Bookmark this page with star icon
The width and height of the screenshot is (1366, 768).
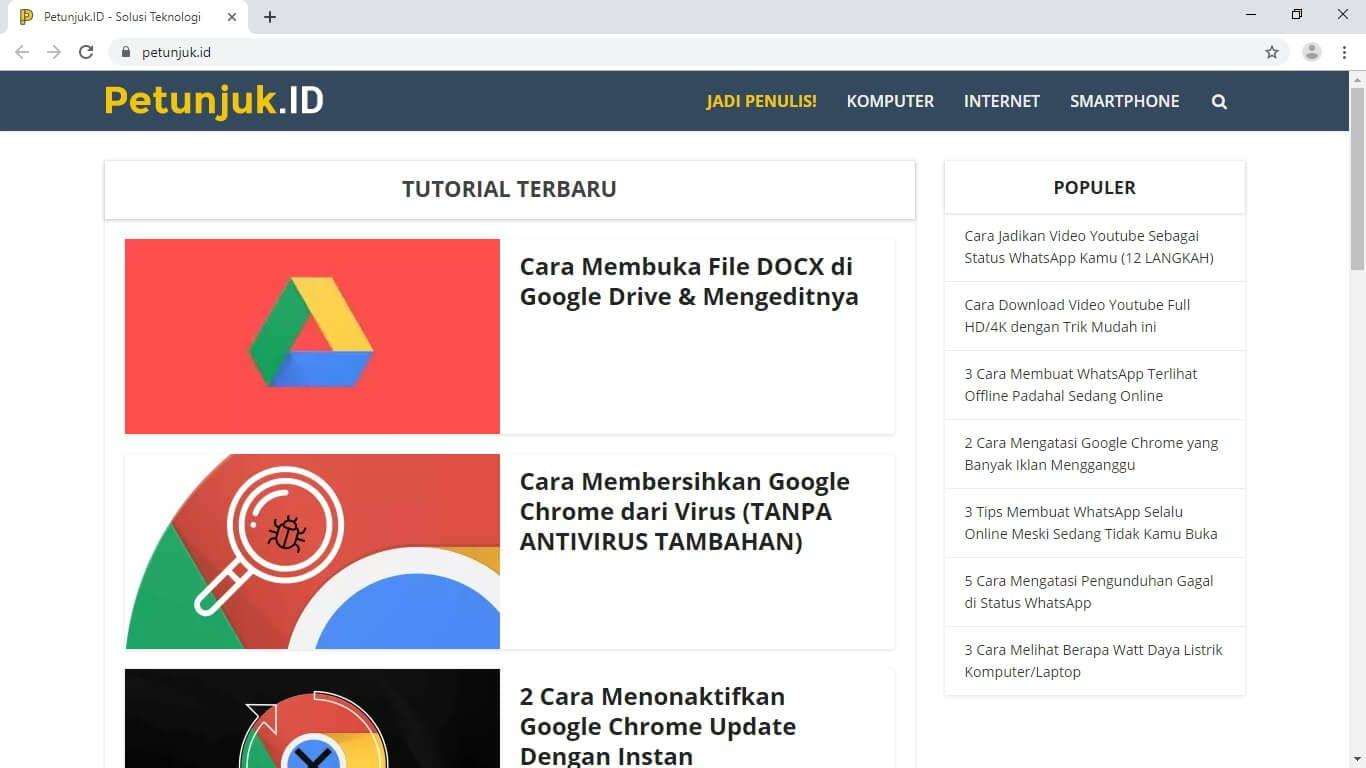click(x=1272, y=52)
